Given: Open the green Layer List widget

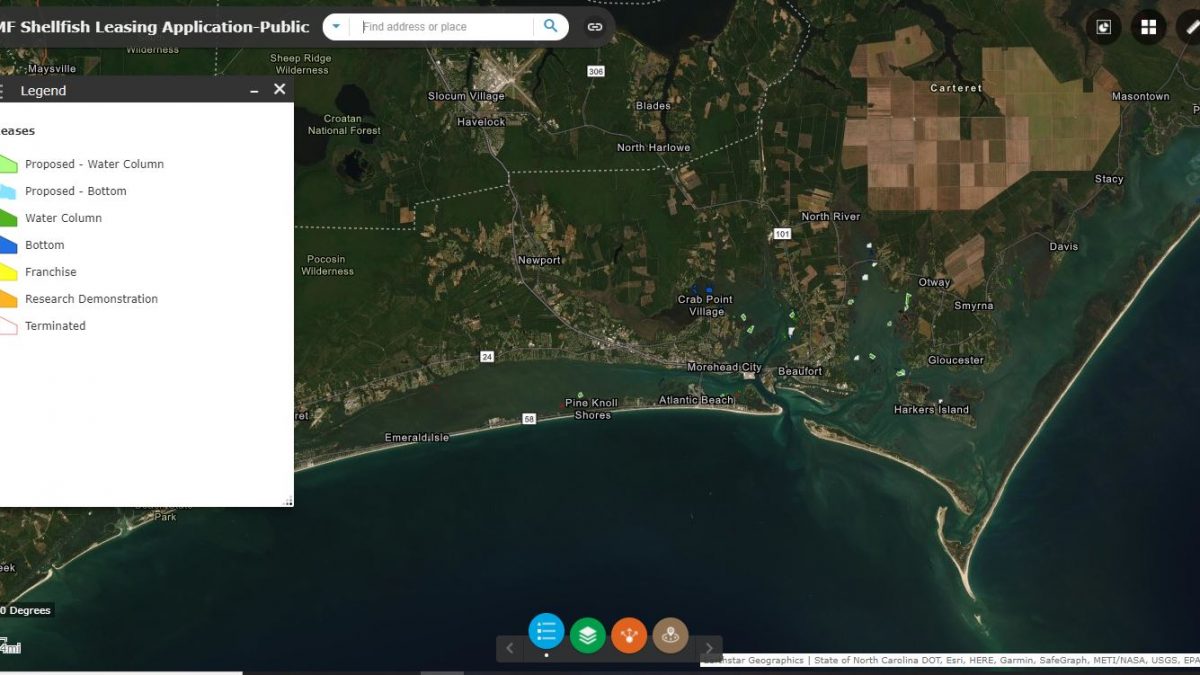Looking at the screenshot, I should [588, 634].
